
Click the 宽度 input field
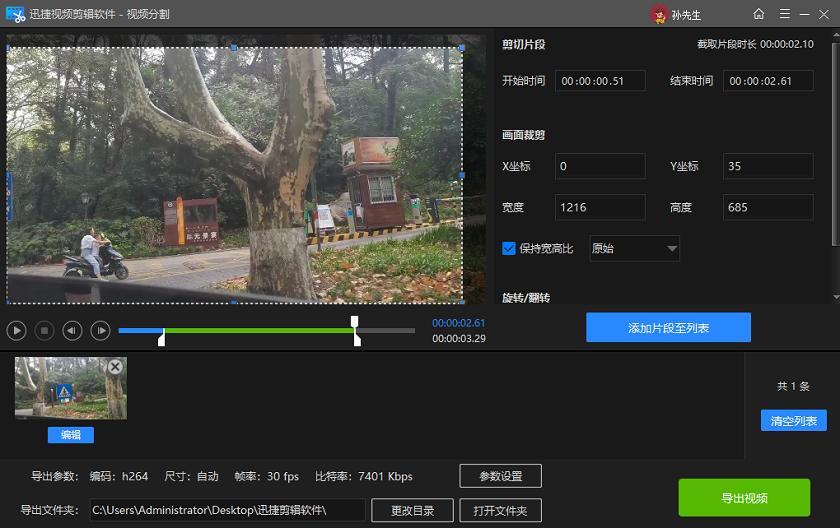click(600, 207)
